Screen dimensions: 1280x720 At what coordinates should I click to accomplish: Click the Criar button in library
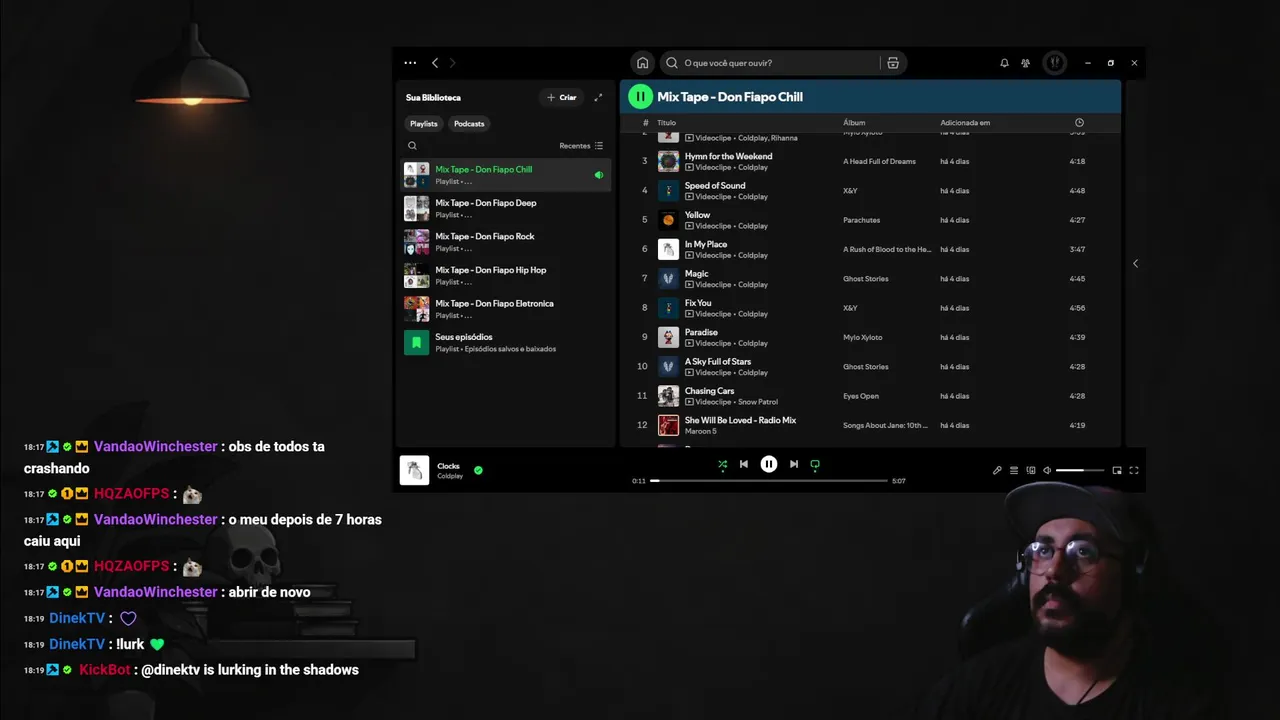(562, 97)
